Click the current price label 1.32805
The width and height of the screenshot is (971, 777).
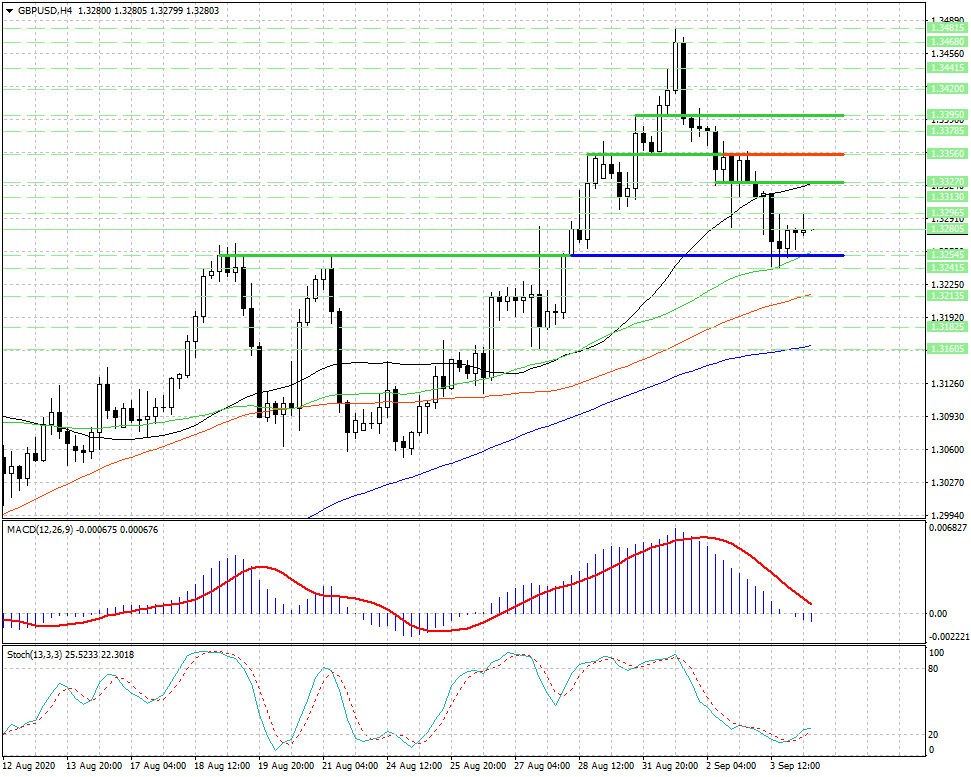click(947, 228)
